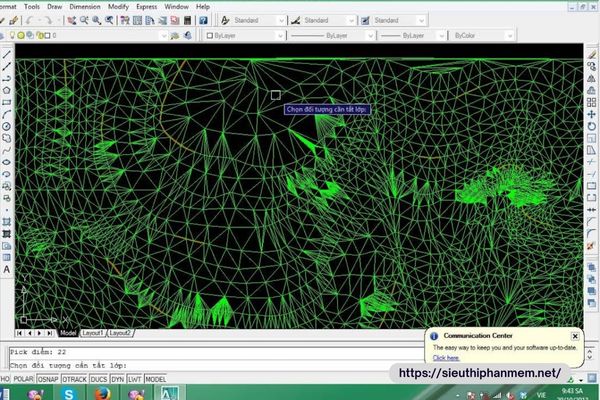Expand the Undo history dropdown arrow
The height and width of the screenshot is (400, 600).
tap(38, 20)
